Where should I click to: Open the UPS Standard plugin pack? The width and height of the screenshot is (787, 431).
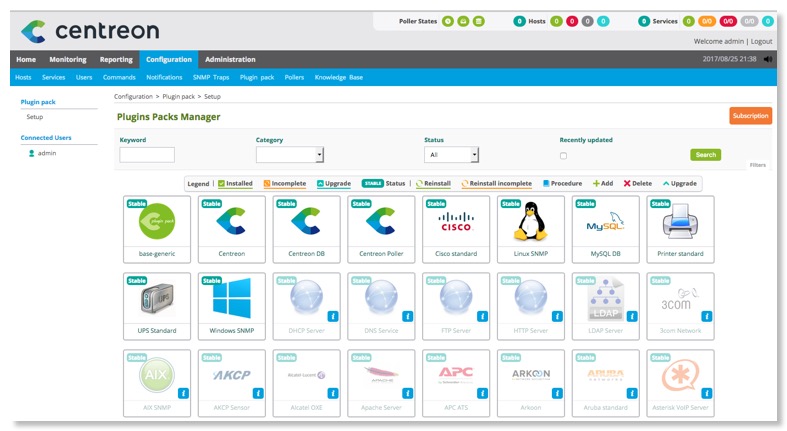click(x=157, y=299)
